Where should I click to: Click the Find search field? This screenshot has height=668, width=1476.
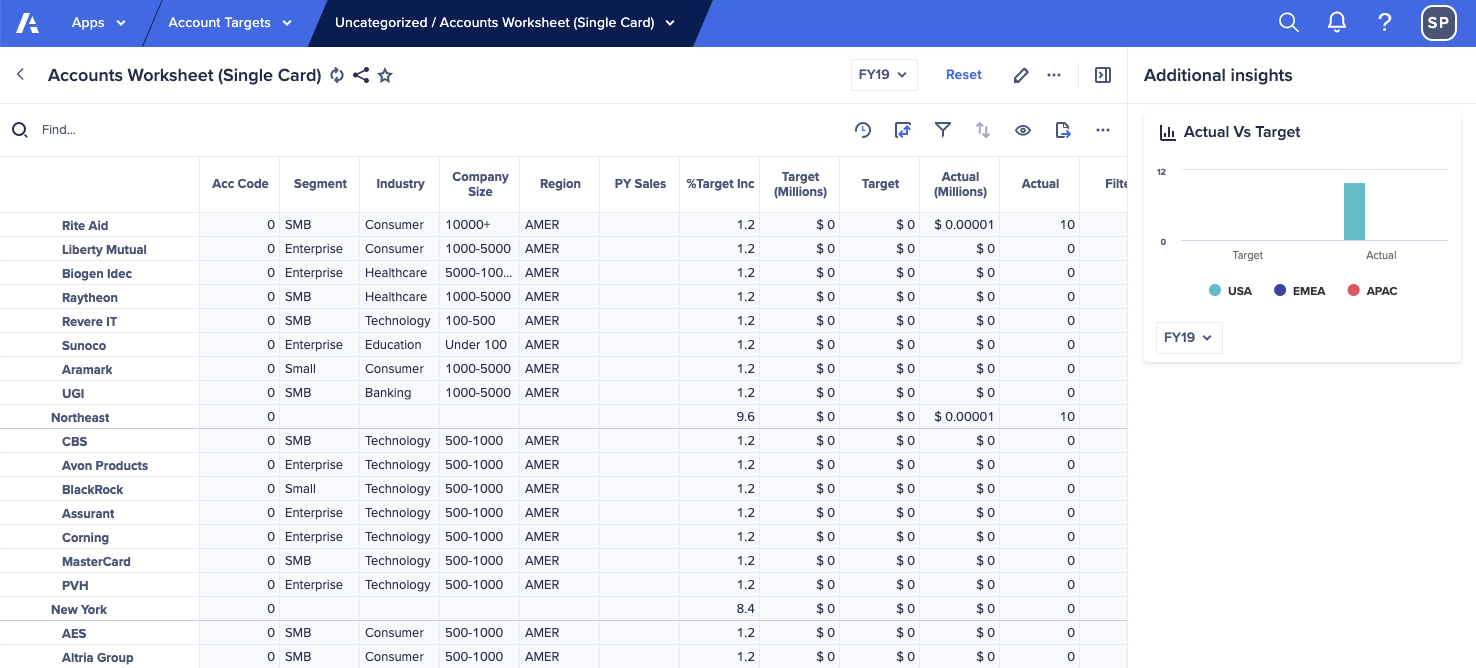tap(100, 129)
